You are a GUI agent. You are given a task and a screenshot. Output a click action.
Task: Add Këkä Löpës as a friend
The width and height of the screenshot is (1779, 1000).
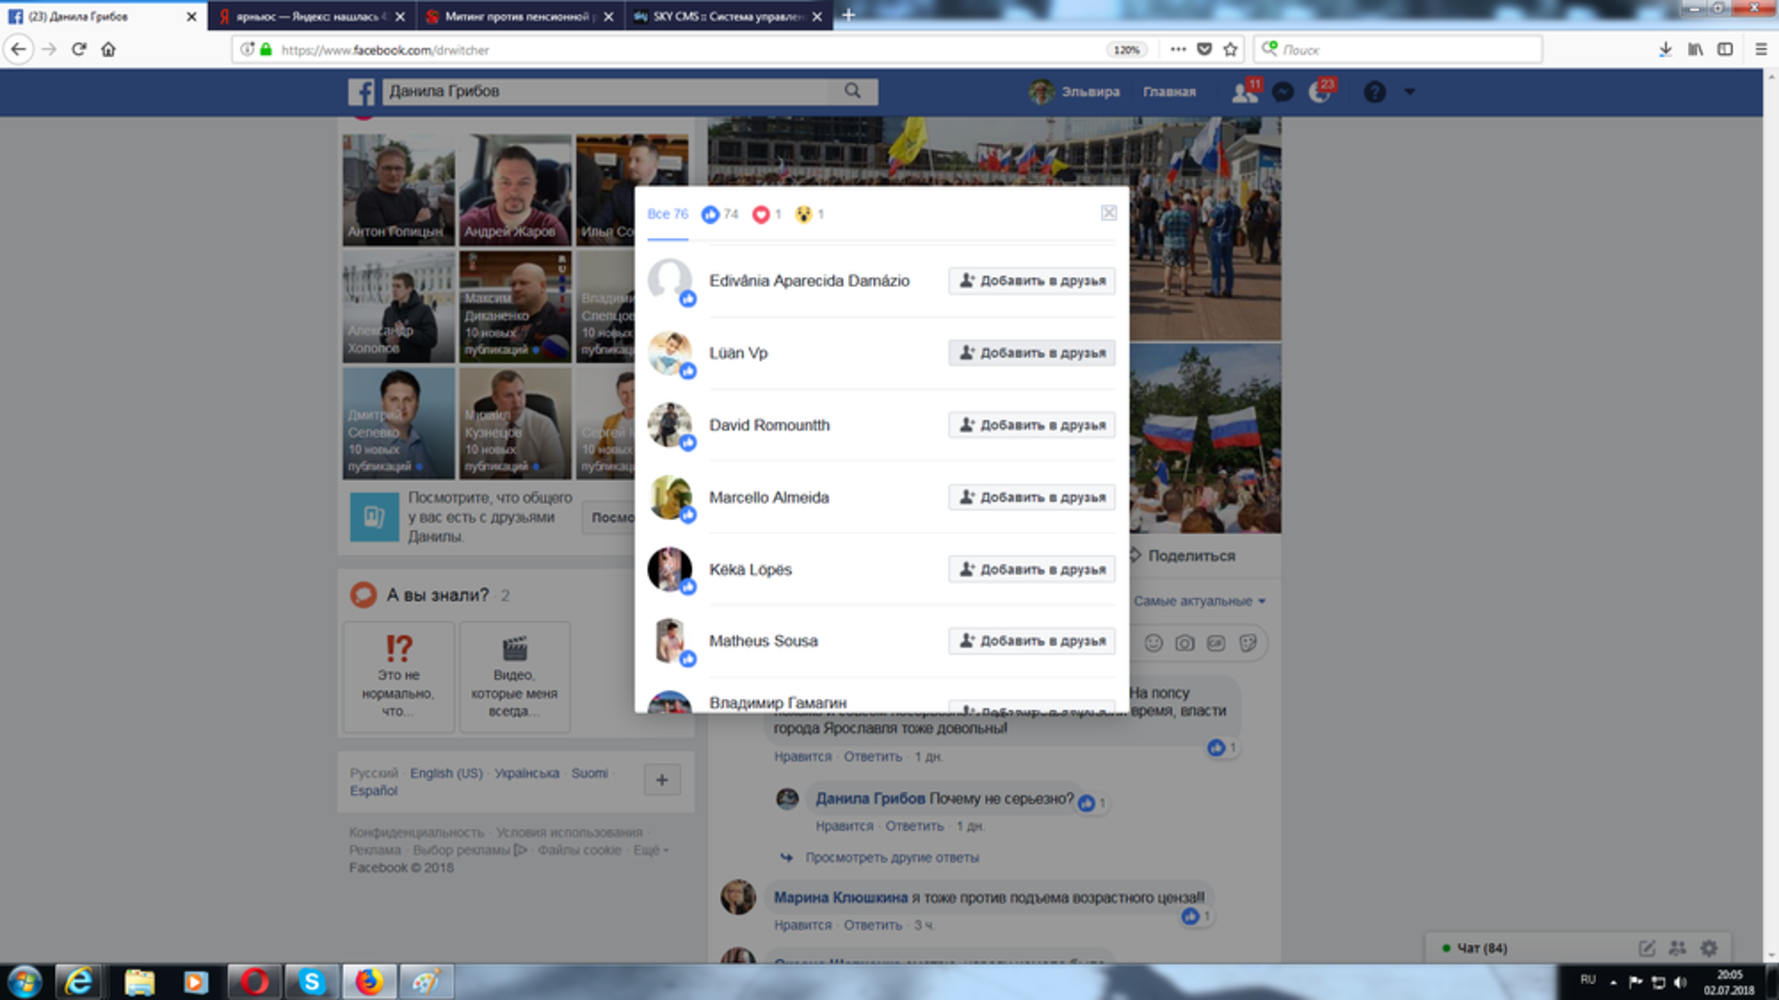coord(1032,569)
